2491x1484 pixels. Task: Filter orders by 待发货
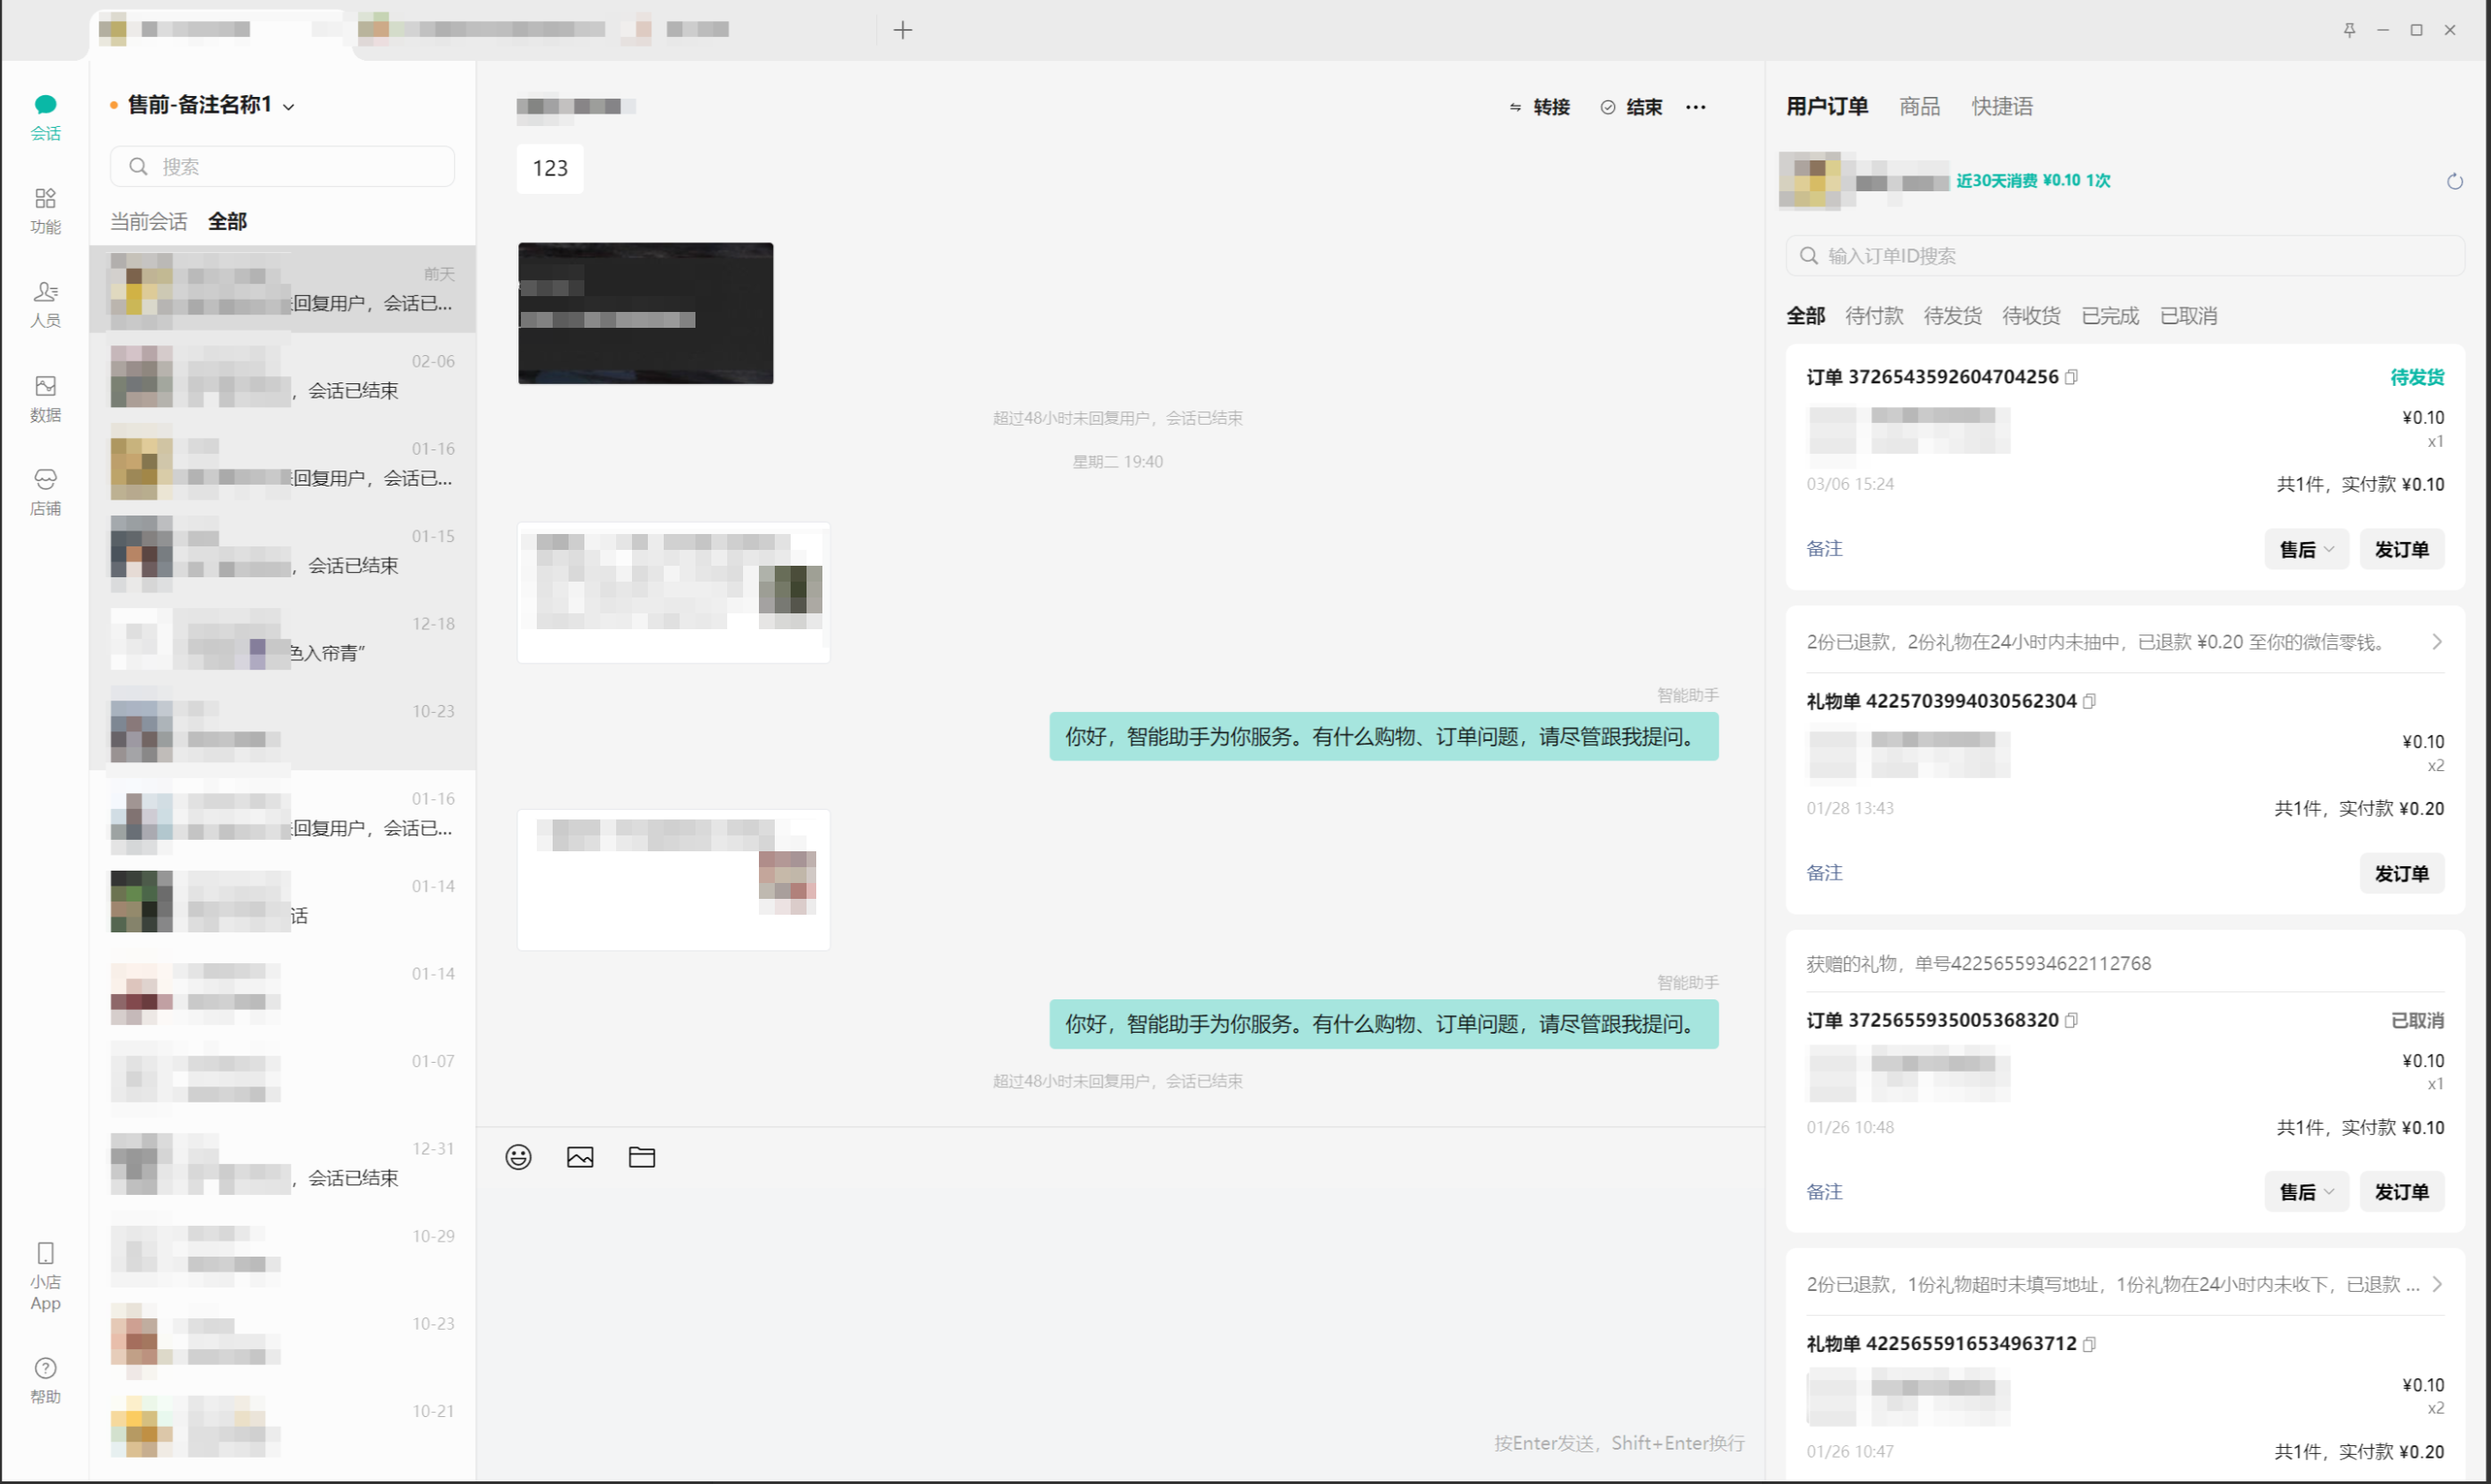1952,316
